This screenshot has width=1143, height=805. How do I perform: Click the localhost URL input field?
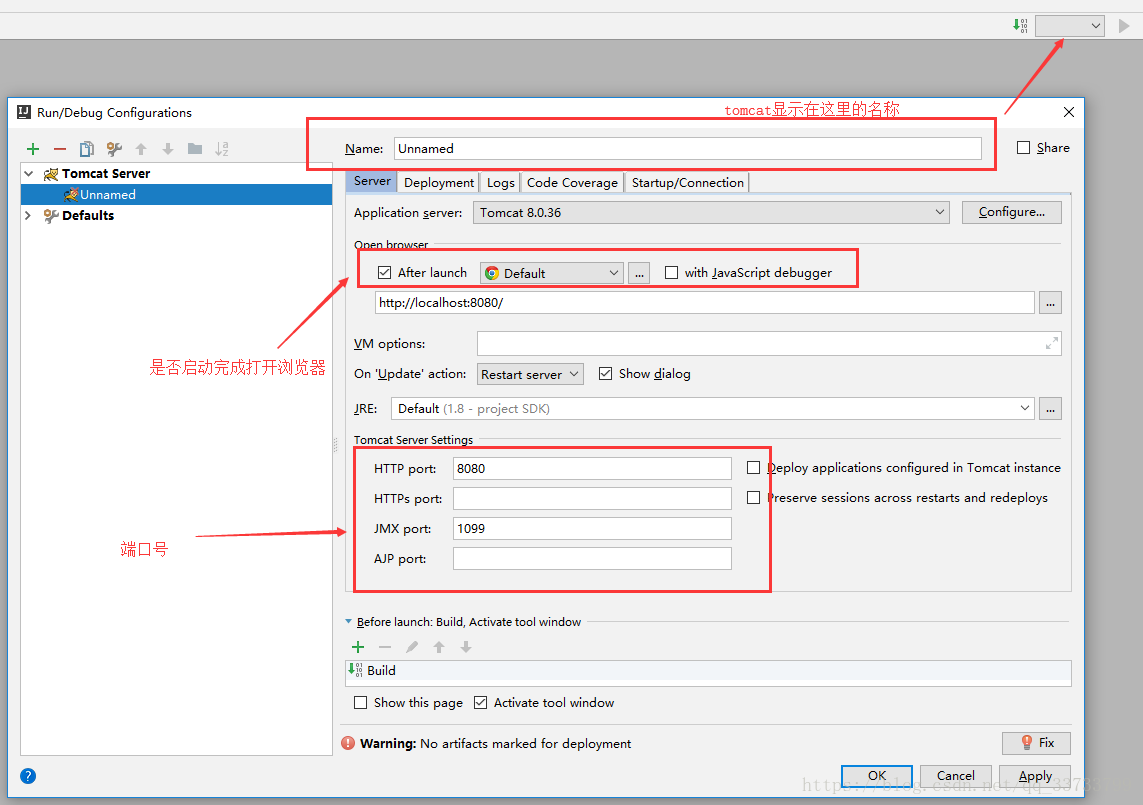(705, 303)
